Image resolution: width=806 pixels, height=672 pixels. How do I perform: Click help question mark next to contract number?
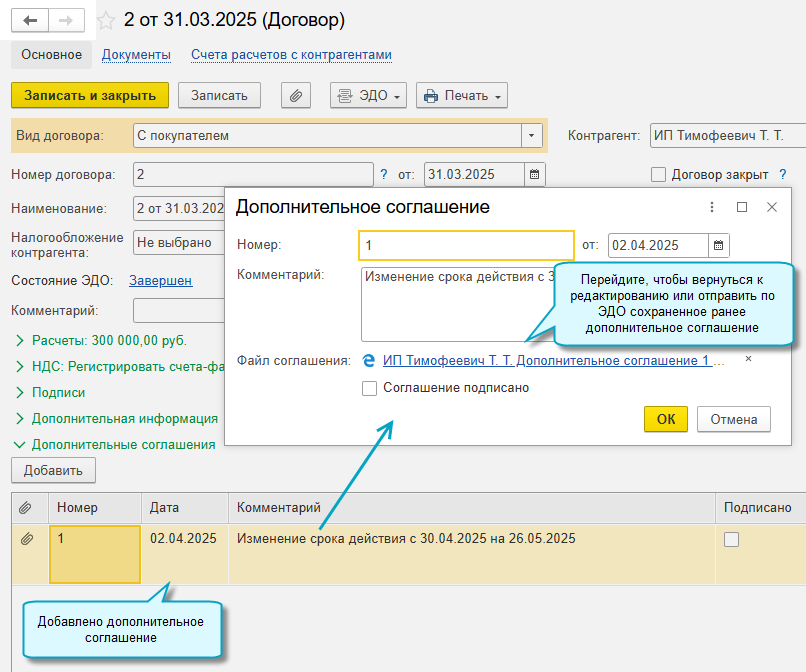(383, 174)
